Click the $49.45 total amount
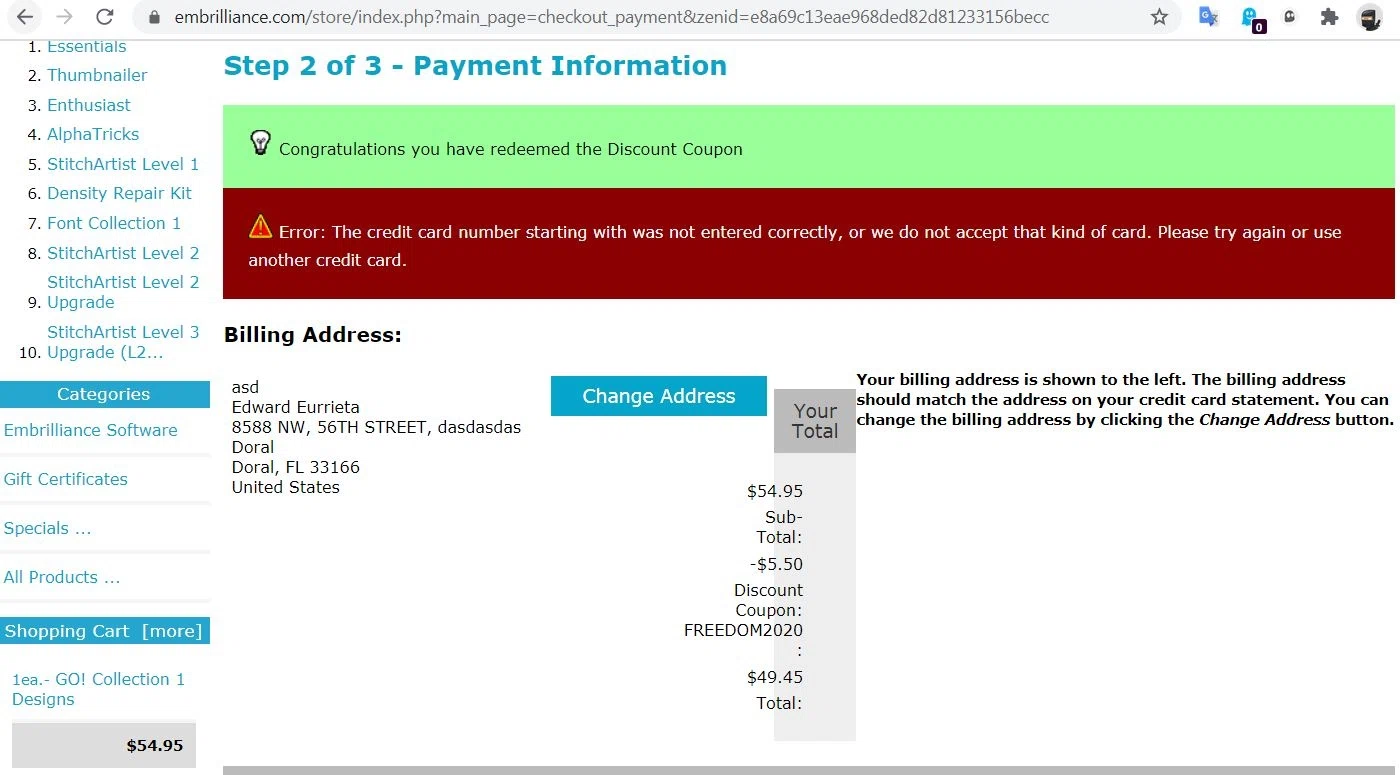 (x=775, y=677)
